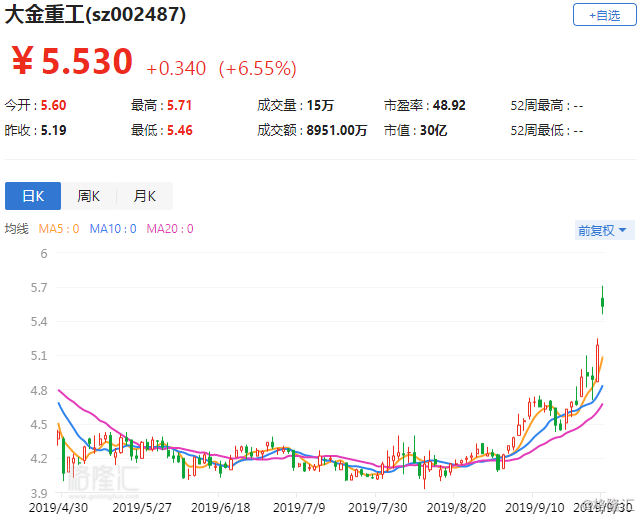Click the 52周最高 field
The image size is (642, 519).
click(547, 106)
